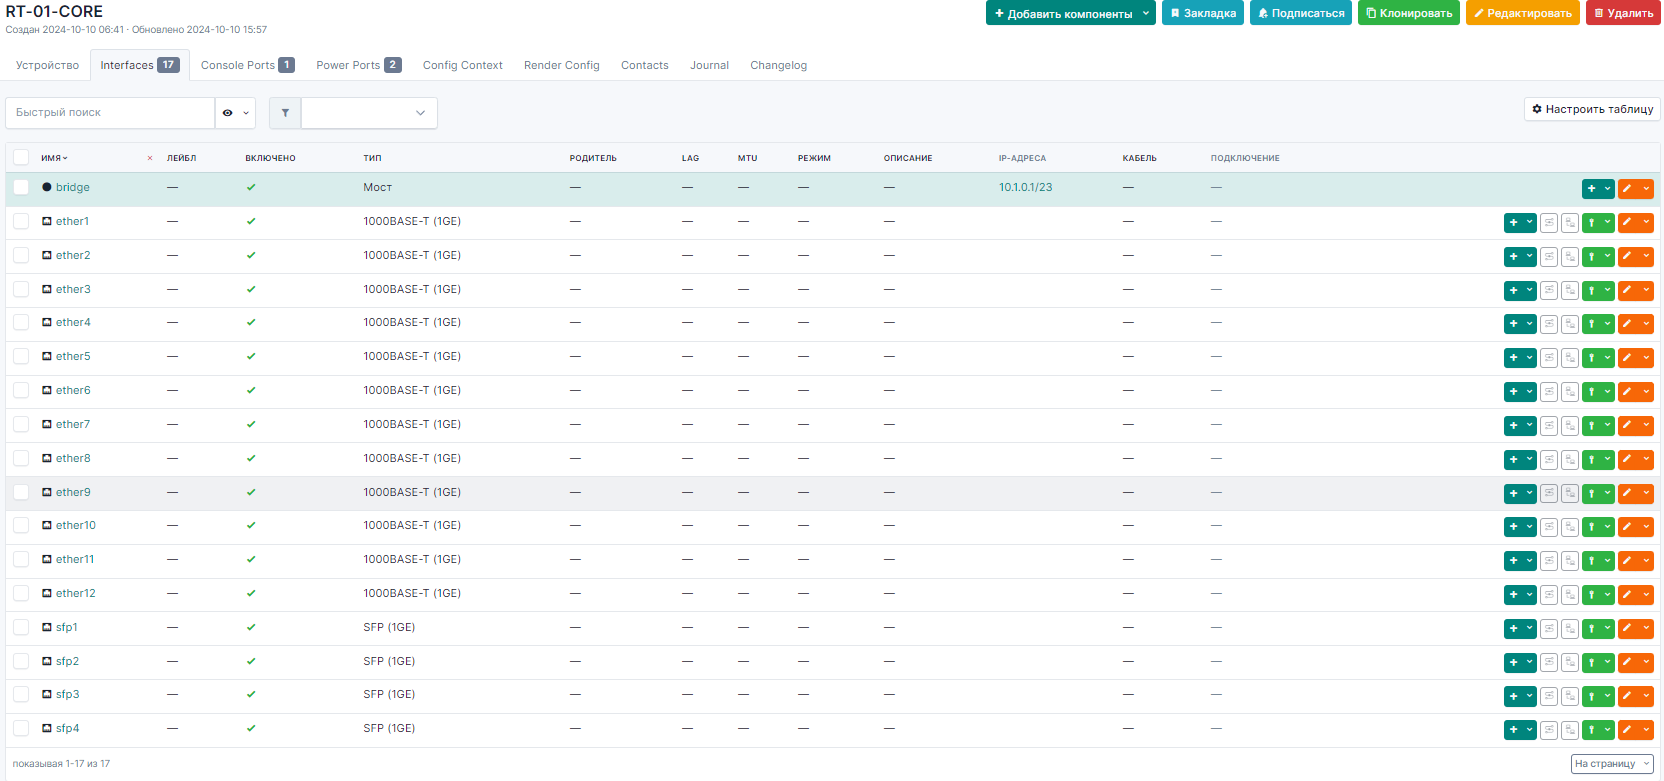Check the checkbox for ether7 row

[x=21, y=424]
